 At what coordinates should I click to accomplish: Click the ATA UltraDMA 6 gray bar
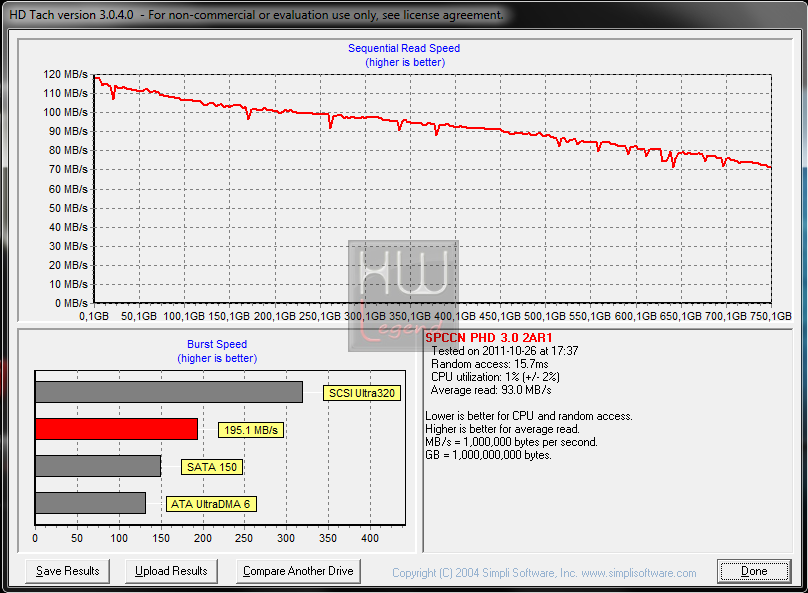point(90,503)
